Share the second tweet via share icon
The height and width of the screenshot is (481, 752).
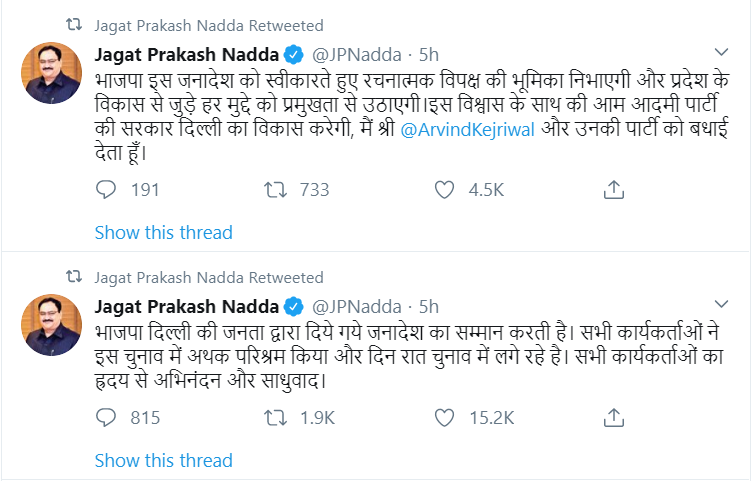[x=615, y=418]
